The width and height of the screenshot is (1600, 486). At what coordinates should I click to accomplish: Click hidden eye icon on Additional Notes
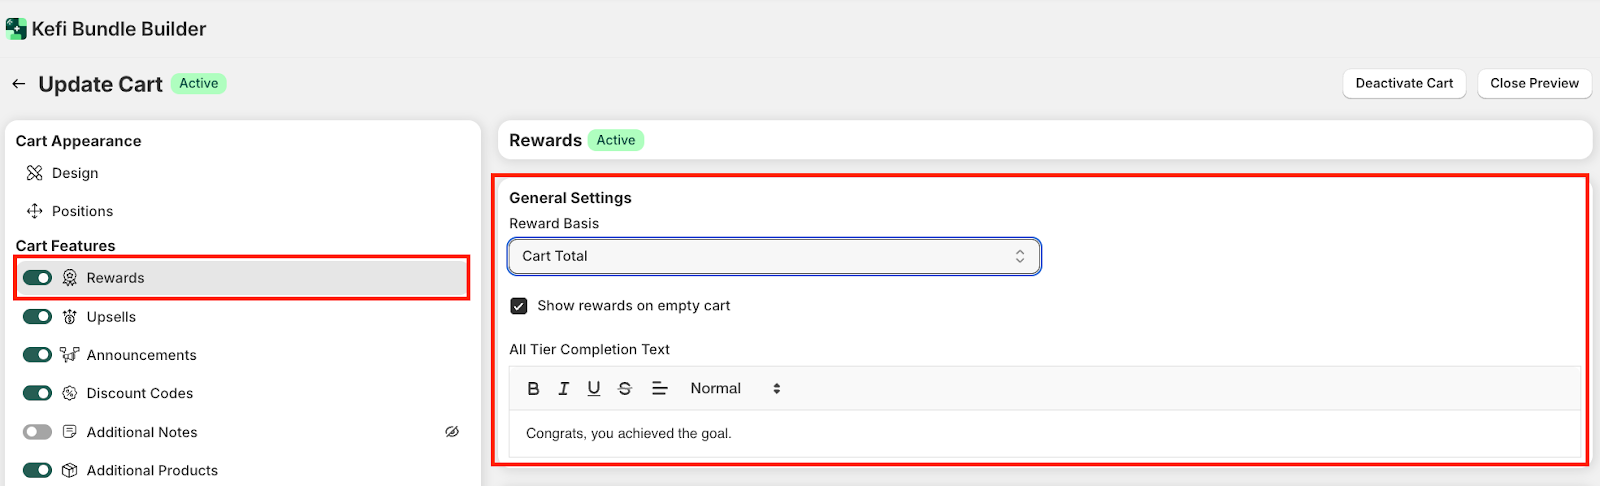452,432
